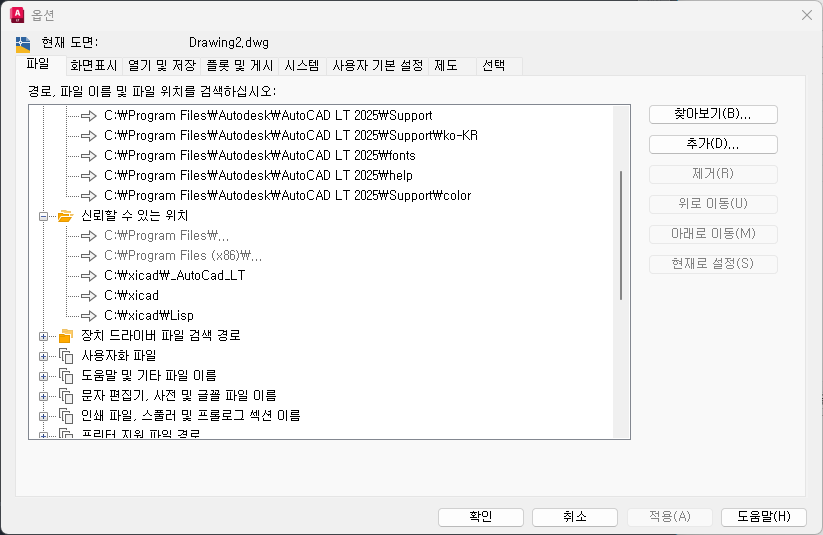Collapse the 신뢰할 수 있는 위치 node

pyautogui.click(x=44, y=216)
